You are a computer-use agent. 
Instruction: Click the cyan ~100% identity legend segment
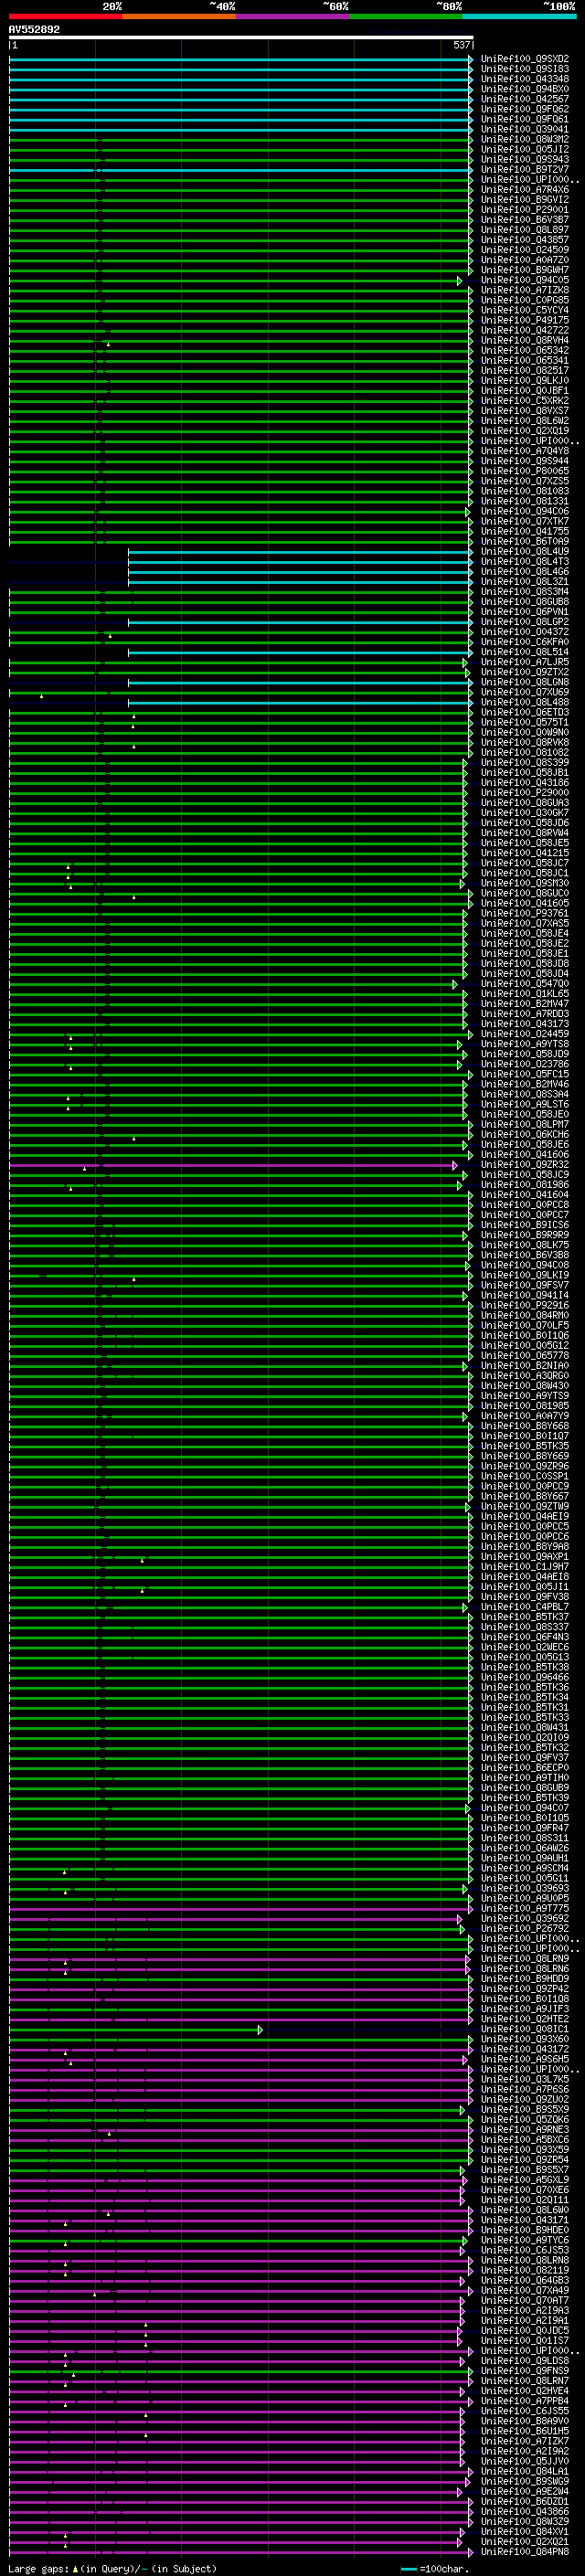pyautogui.click(x=518, y=16)
